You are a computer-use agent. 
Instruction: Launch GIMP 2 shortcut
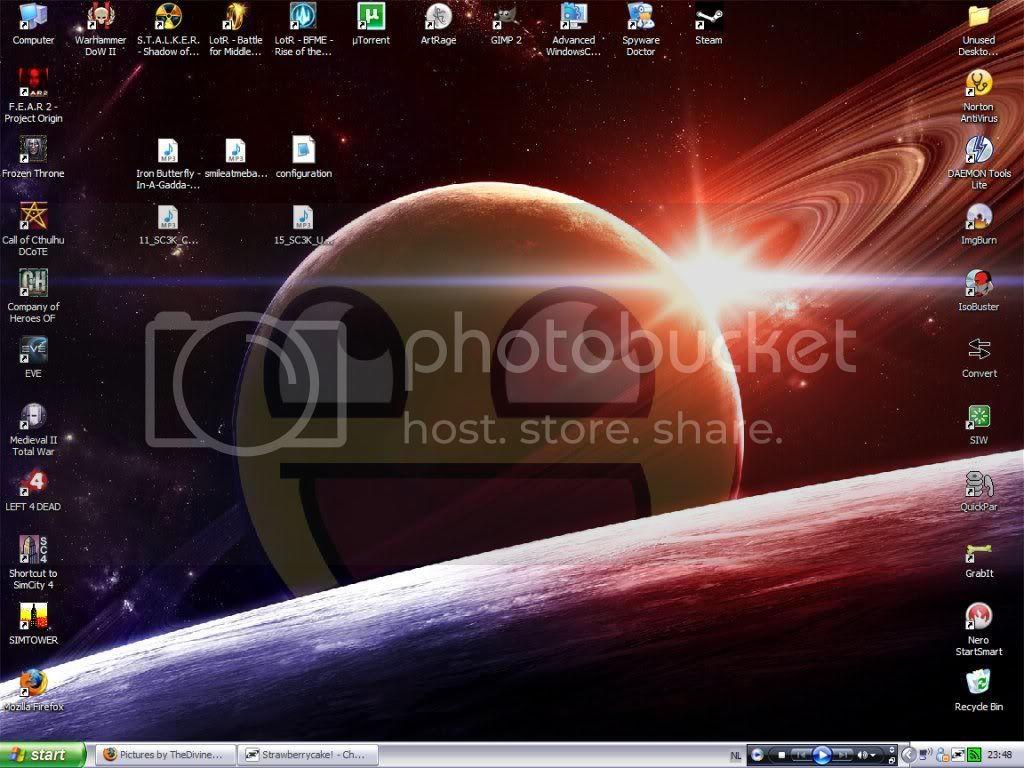pos(506,24)
